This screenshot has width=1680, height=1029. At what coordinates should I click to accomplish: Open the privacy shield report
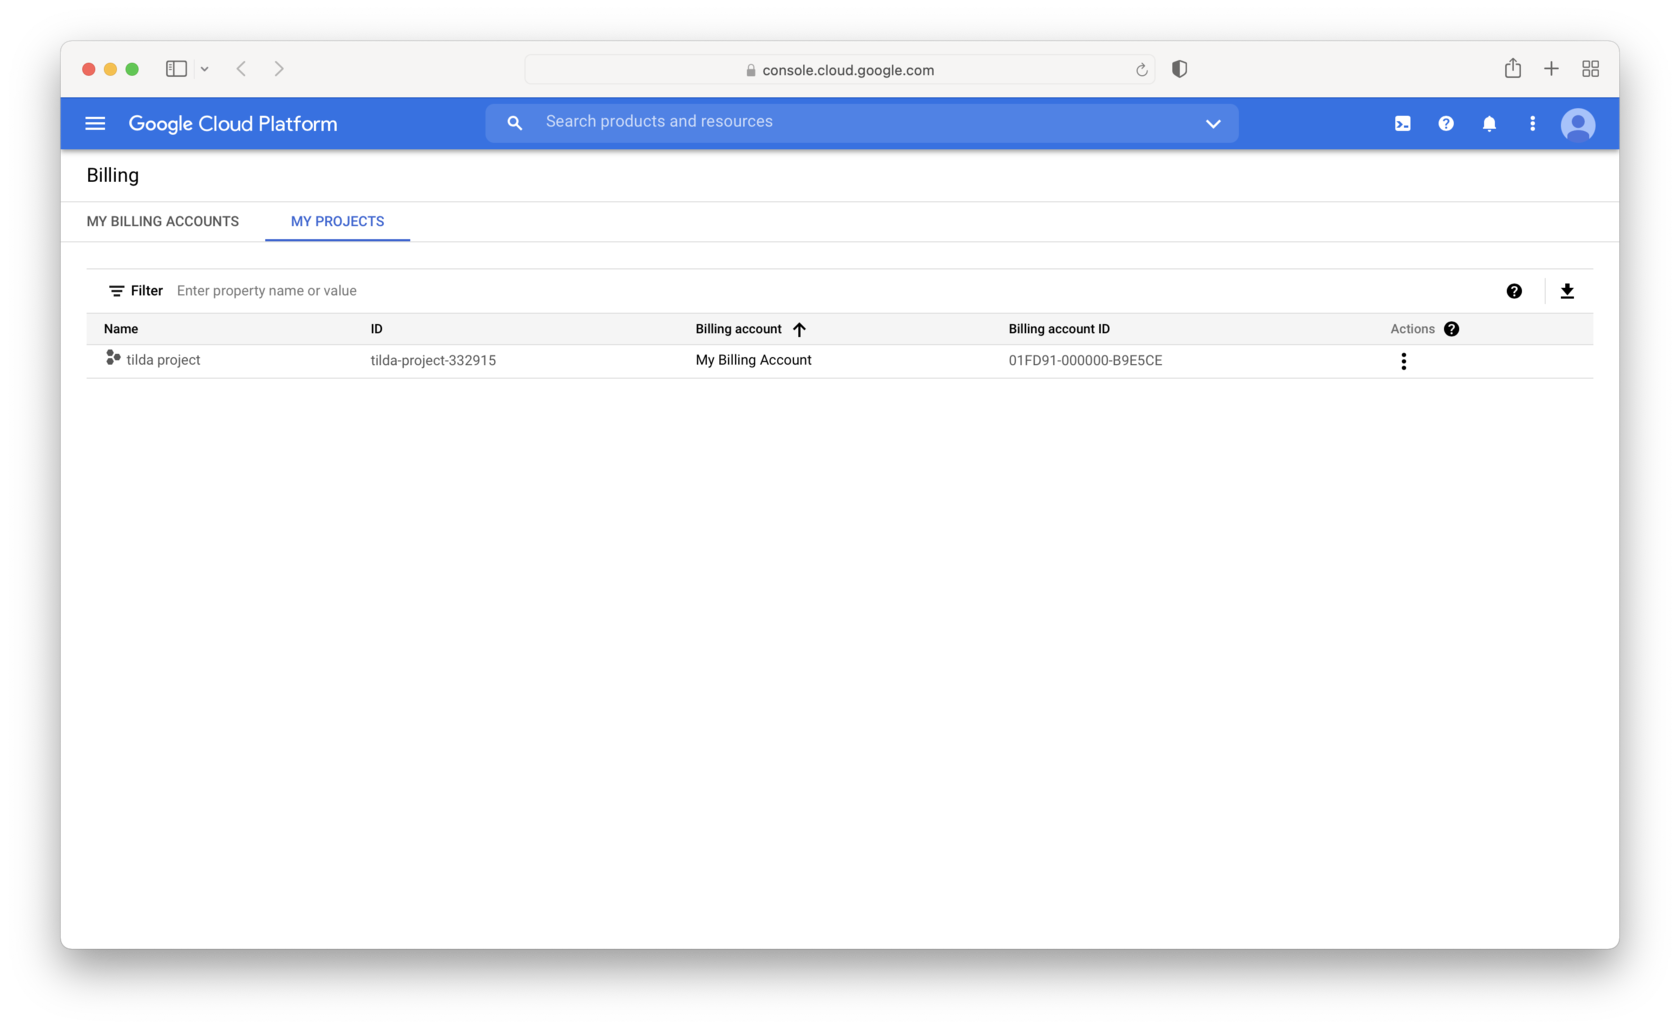(1180, 69)
